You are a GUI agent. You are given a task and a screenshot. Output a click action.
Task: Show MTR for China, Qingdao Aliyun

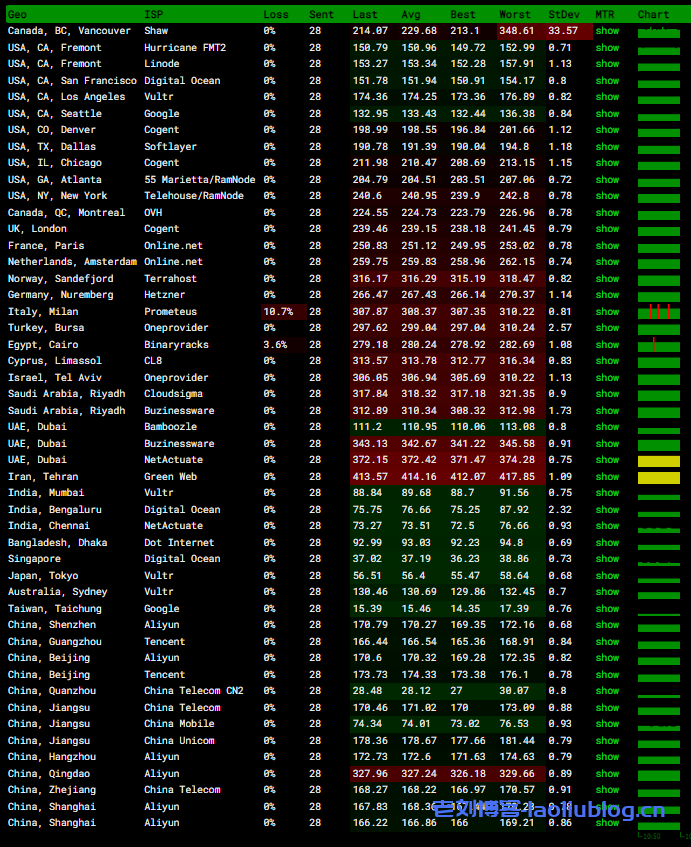pyautogui.click(x=607, y=774)
